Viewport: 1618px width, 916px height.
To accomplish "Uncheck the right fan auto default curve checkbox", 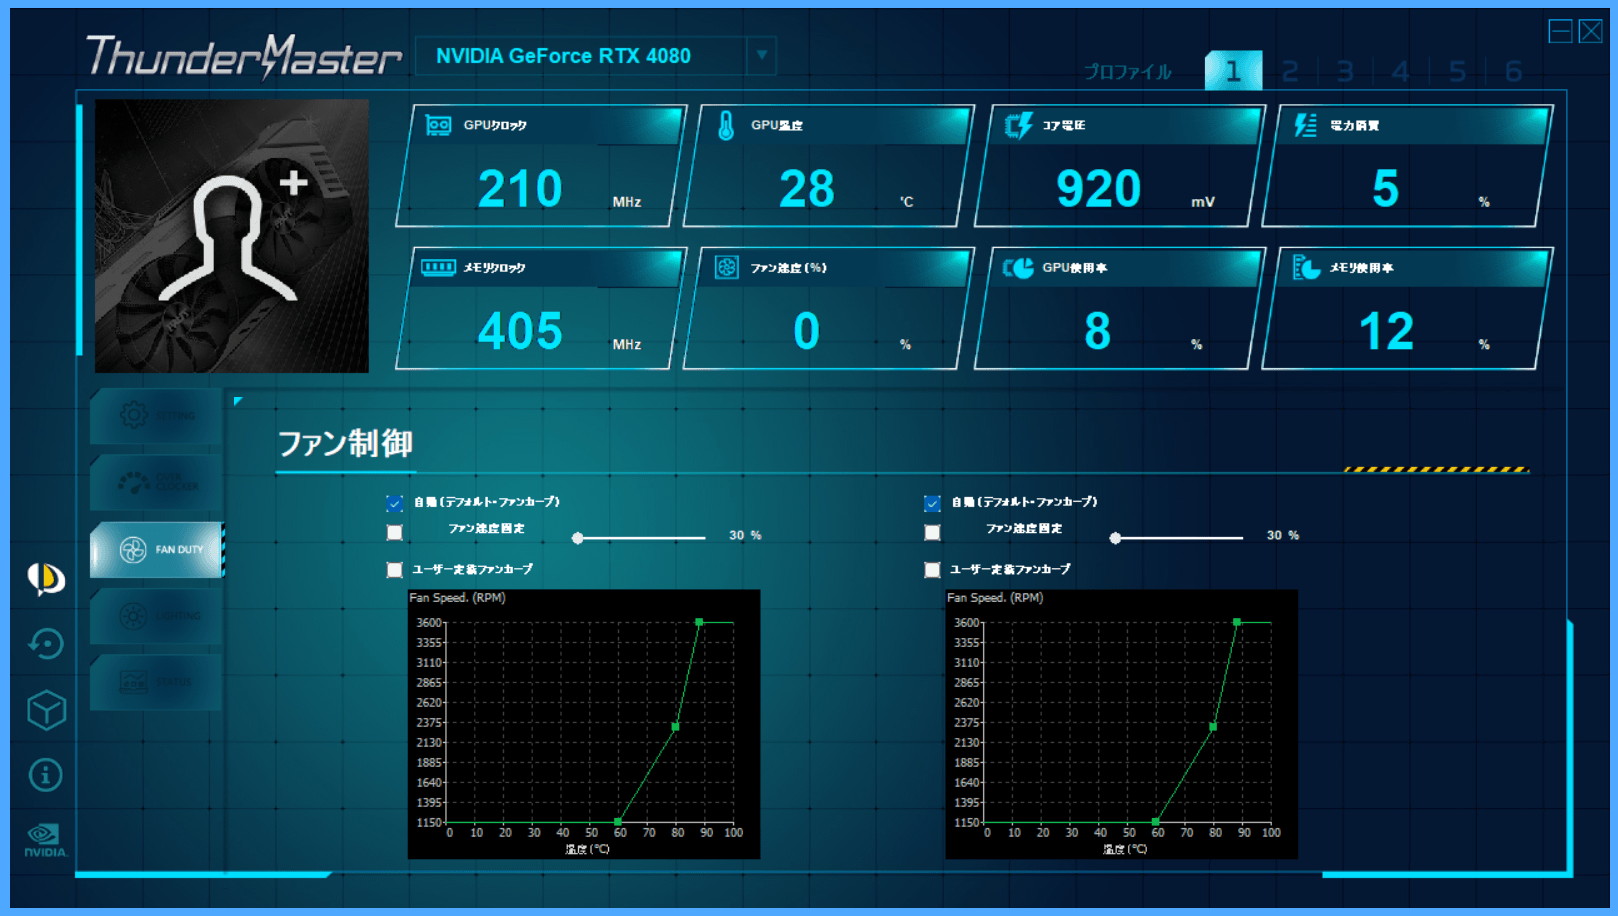I will pos(932,503).
